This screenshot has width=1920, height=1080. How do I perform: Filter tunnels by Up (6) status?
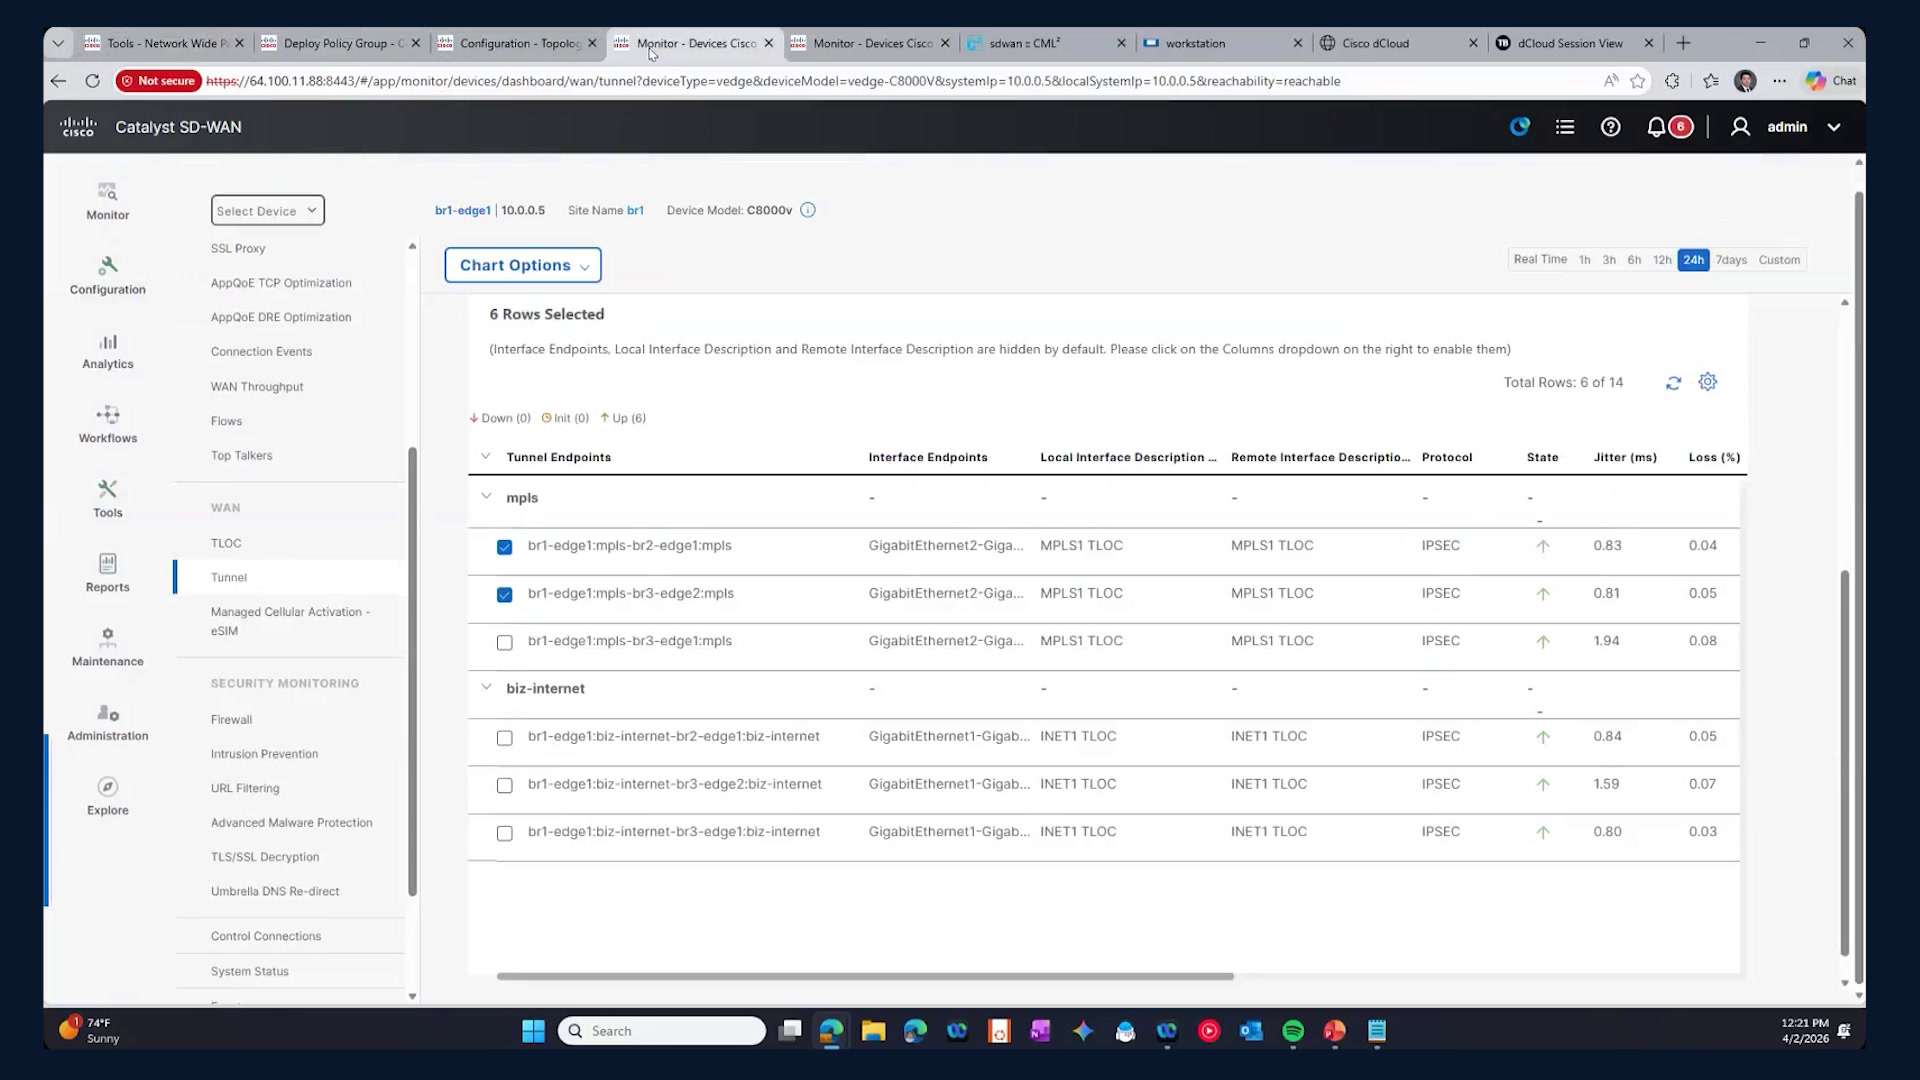point(623,418)
